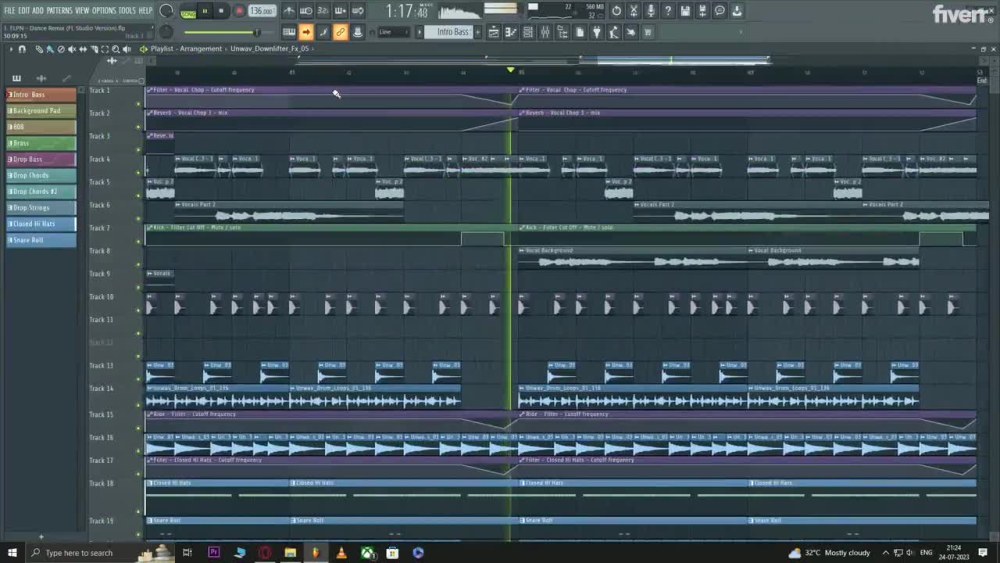Select the slice tool
Image resolution: width=1000 pixels, height=563 pixels.
point(94,49)
